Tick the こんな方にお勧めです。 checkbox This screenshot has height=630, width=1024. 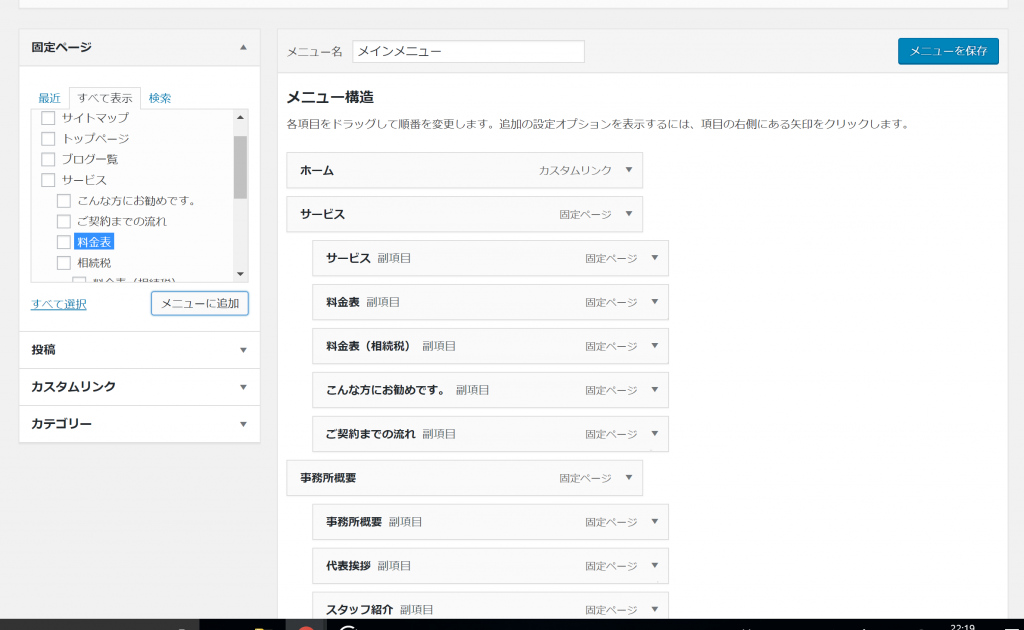(x=63, y=201)
